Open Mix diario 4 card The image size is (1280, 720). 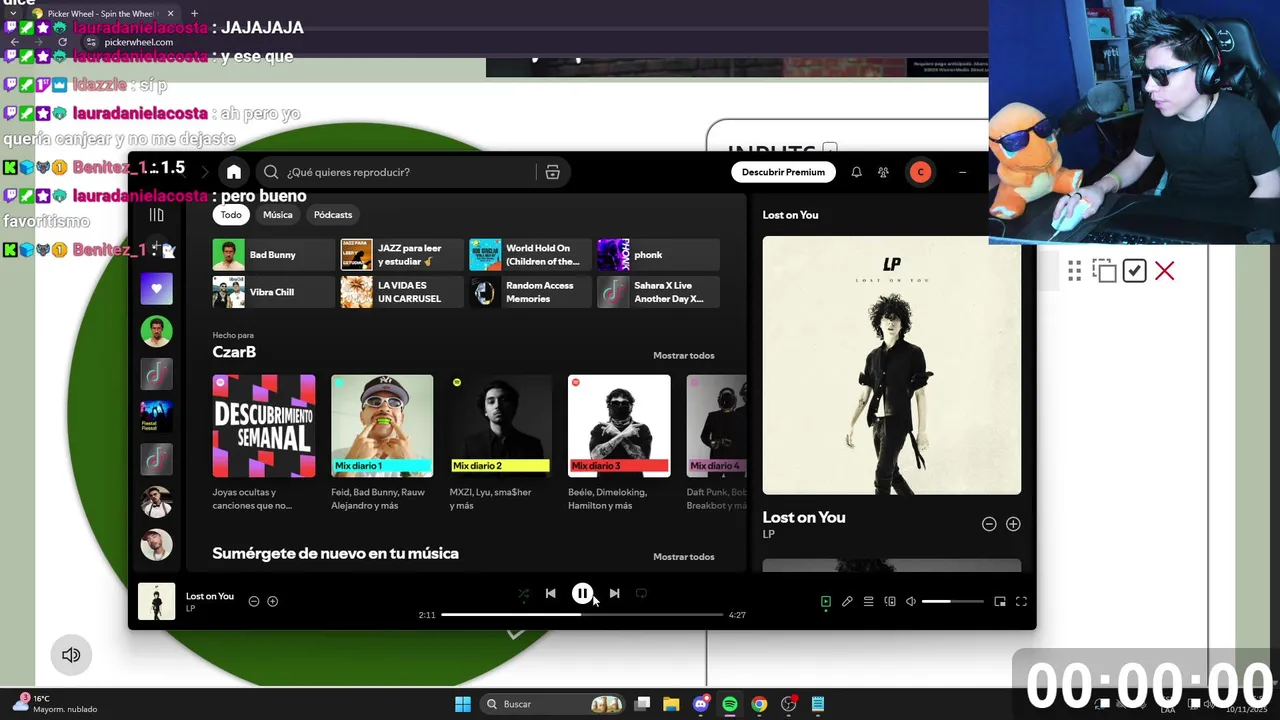[x=716, y=443]
